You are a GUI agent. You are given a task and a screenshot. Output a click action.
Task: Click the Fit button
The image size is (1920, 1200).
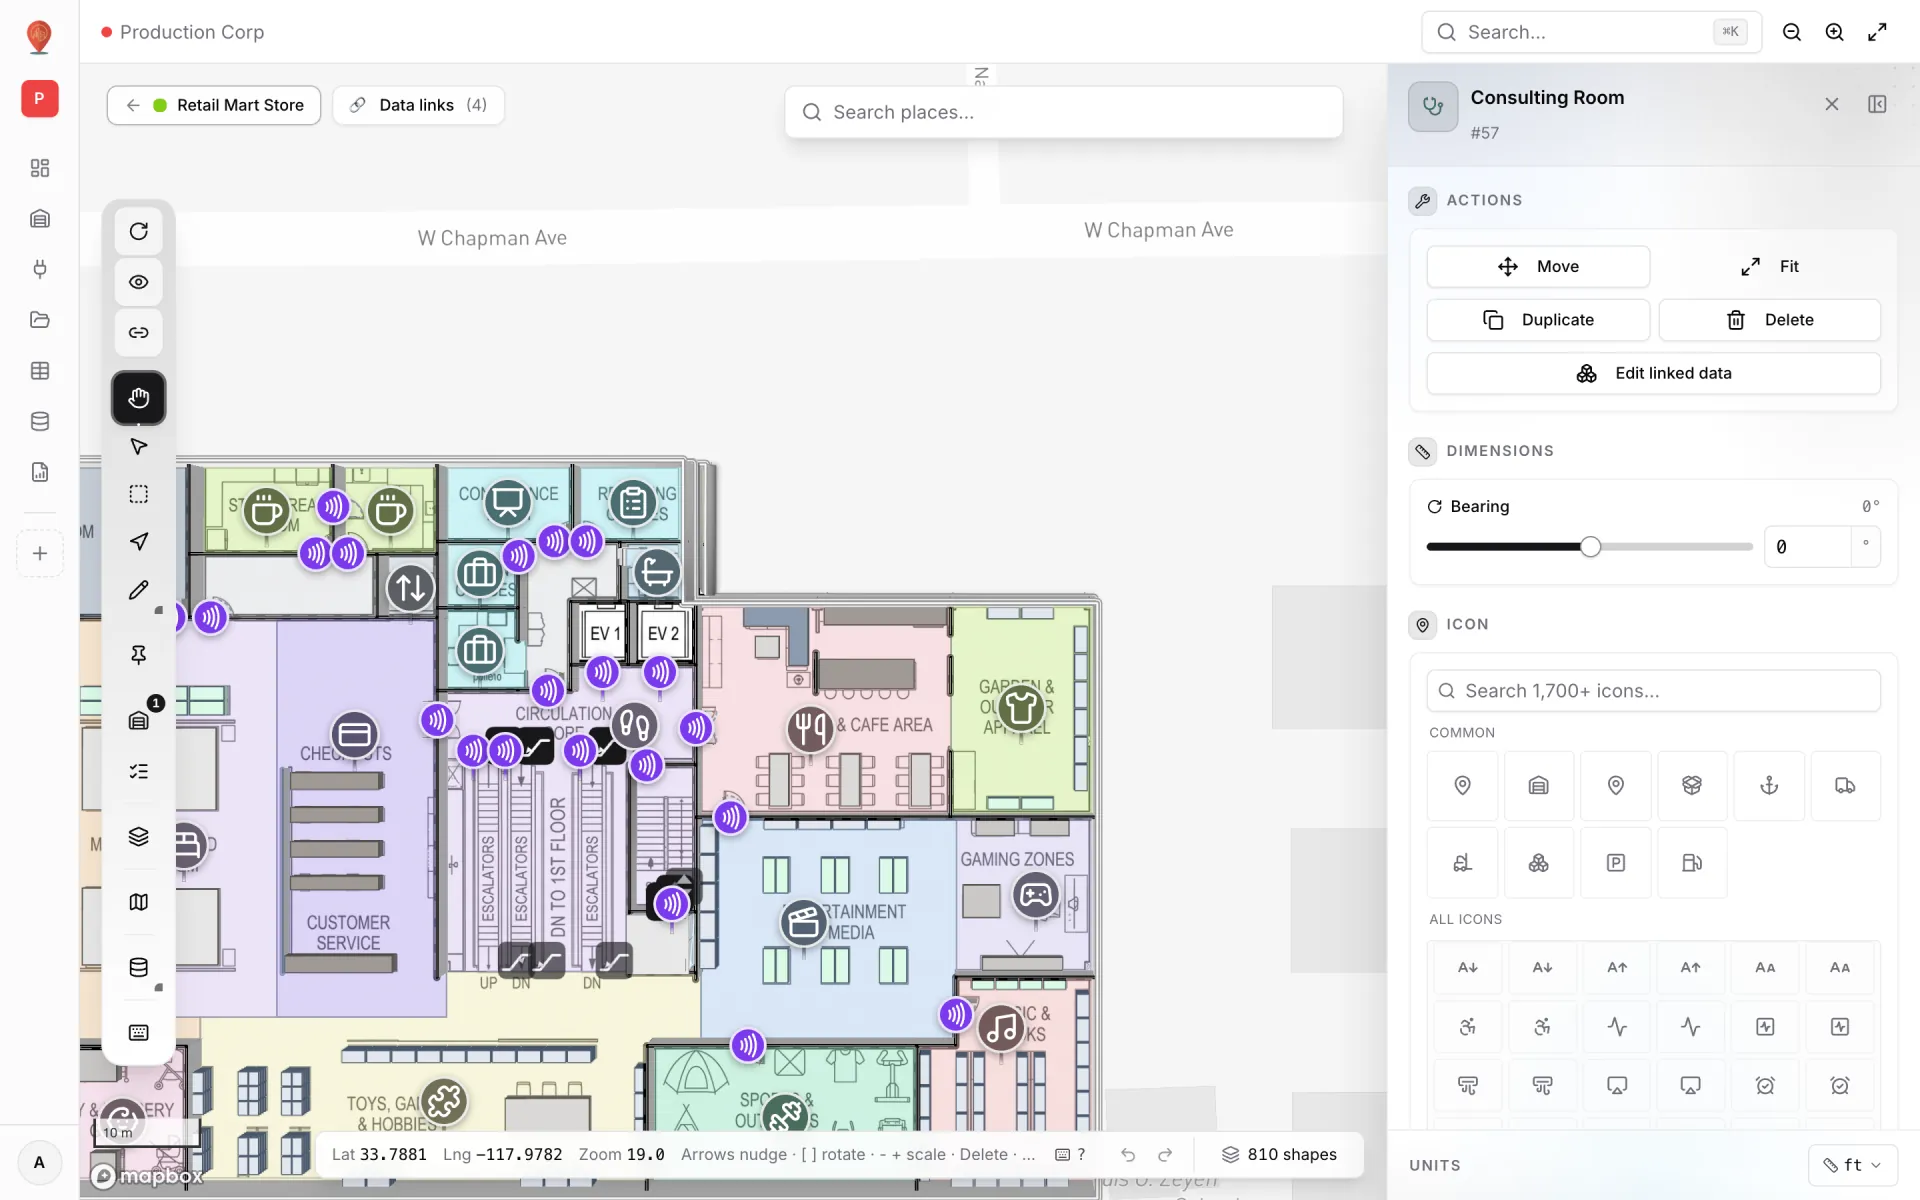(x=1769, y=266)
